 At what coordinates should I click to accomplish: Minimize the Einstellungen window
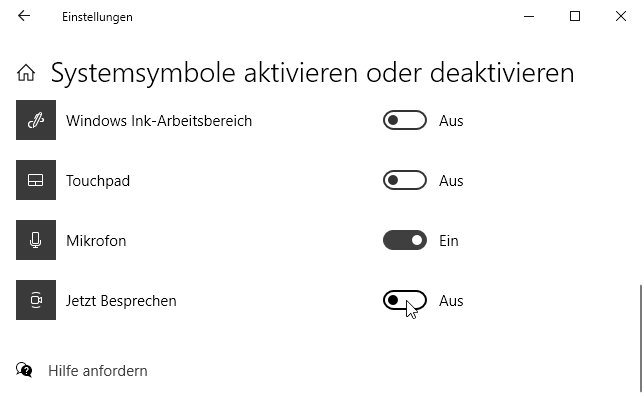pyautogui.click(x=529, y=16)
